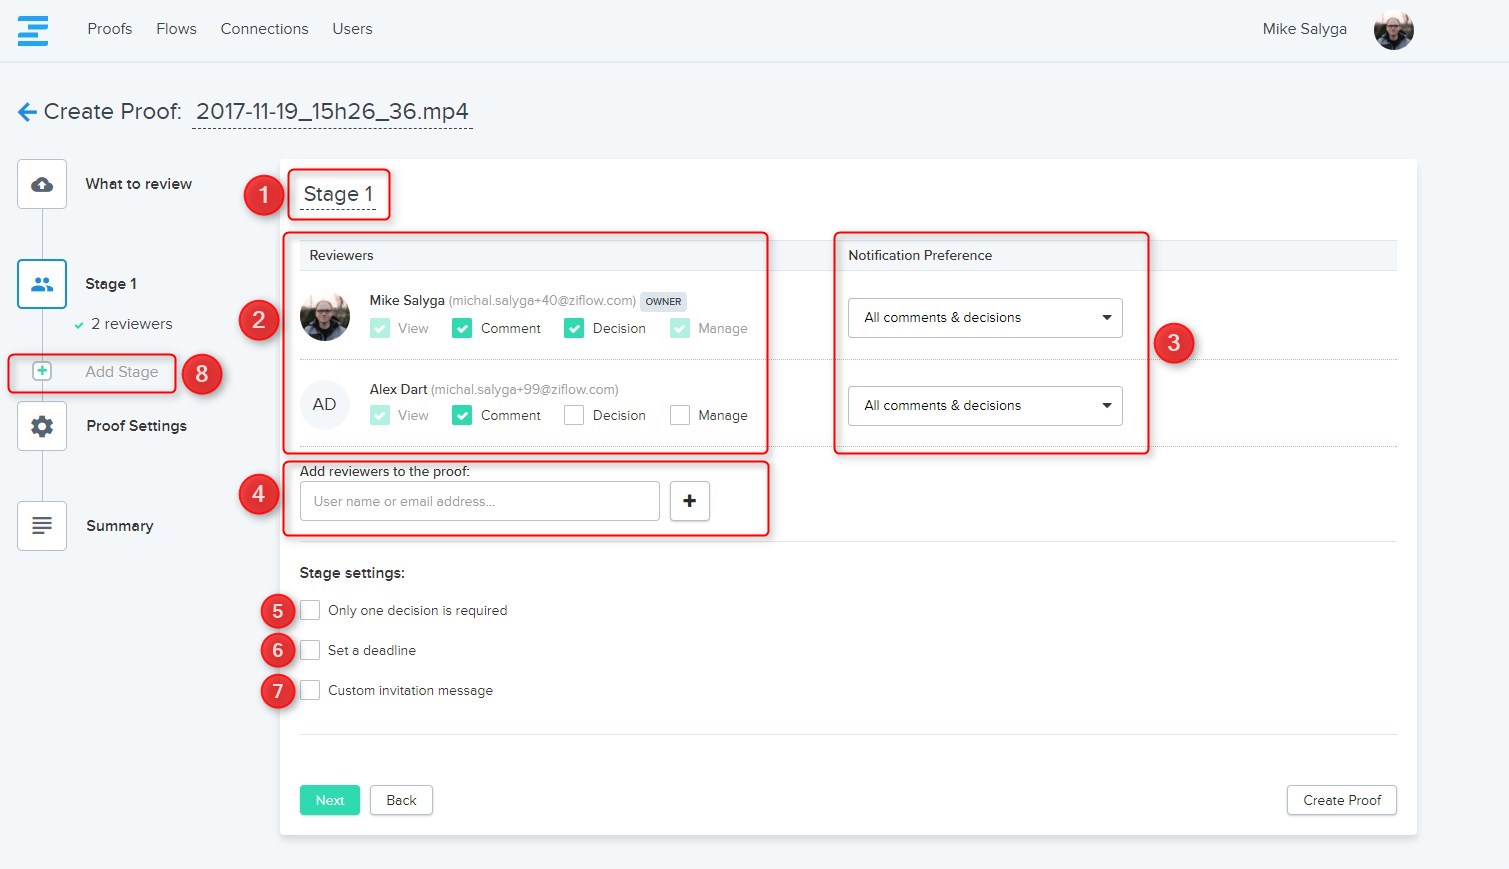This screenshot has height=869, width=1509.
Task: Open the Flows menu
Action: pyautogui.click(x=176, y=29)
